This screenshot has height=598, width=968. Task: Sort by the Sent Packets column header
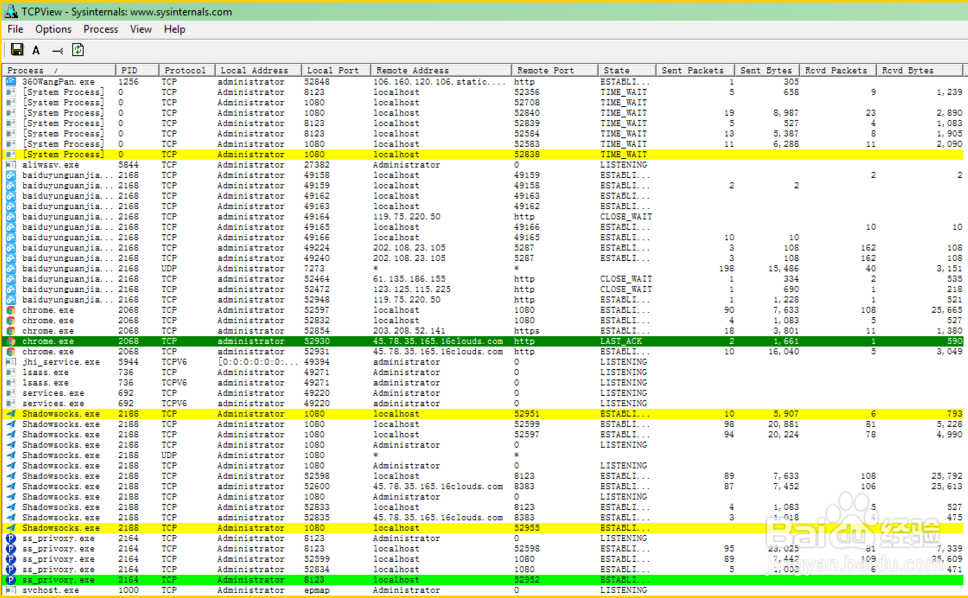pyautogui.click(x=695, y=70)
